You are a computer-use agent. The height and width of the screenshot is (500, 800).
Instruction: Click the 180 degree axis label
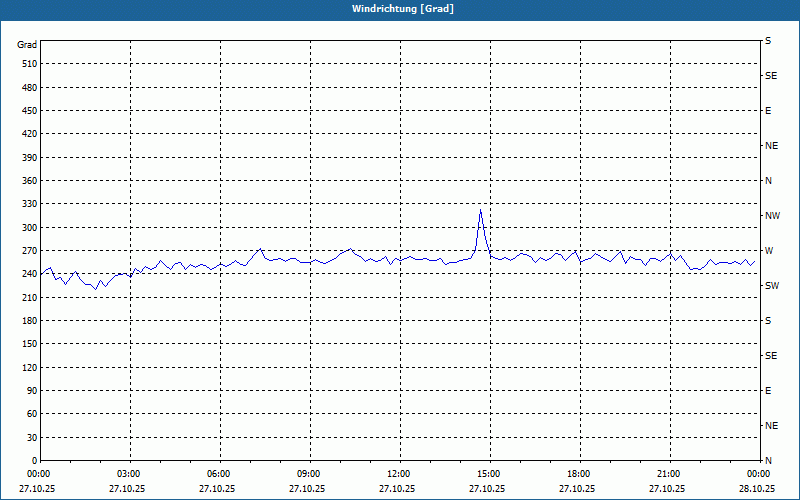tap(30, 321)
